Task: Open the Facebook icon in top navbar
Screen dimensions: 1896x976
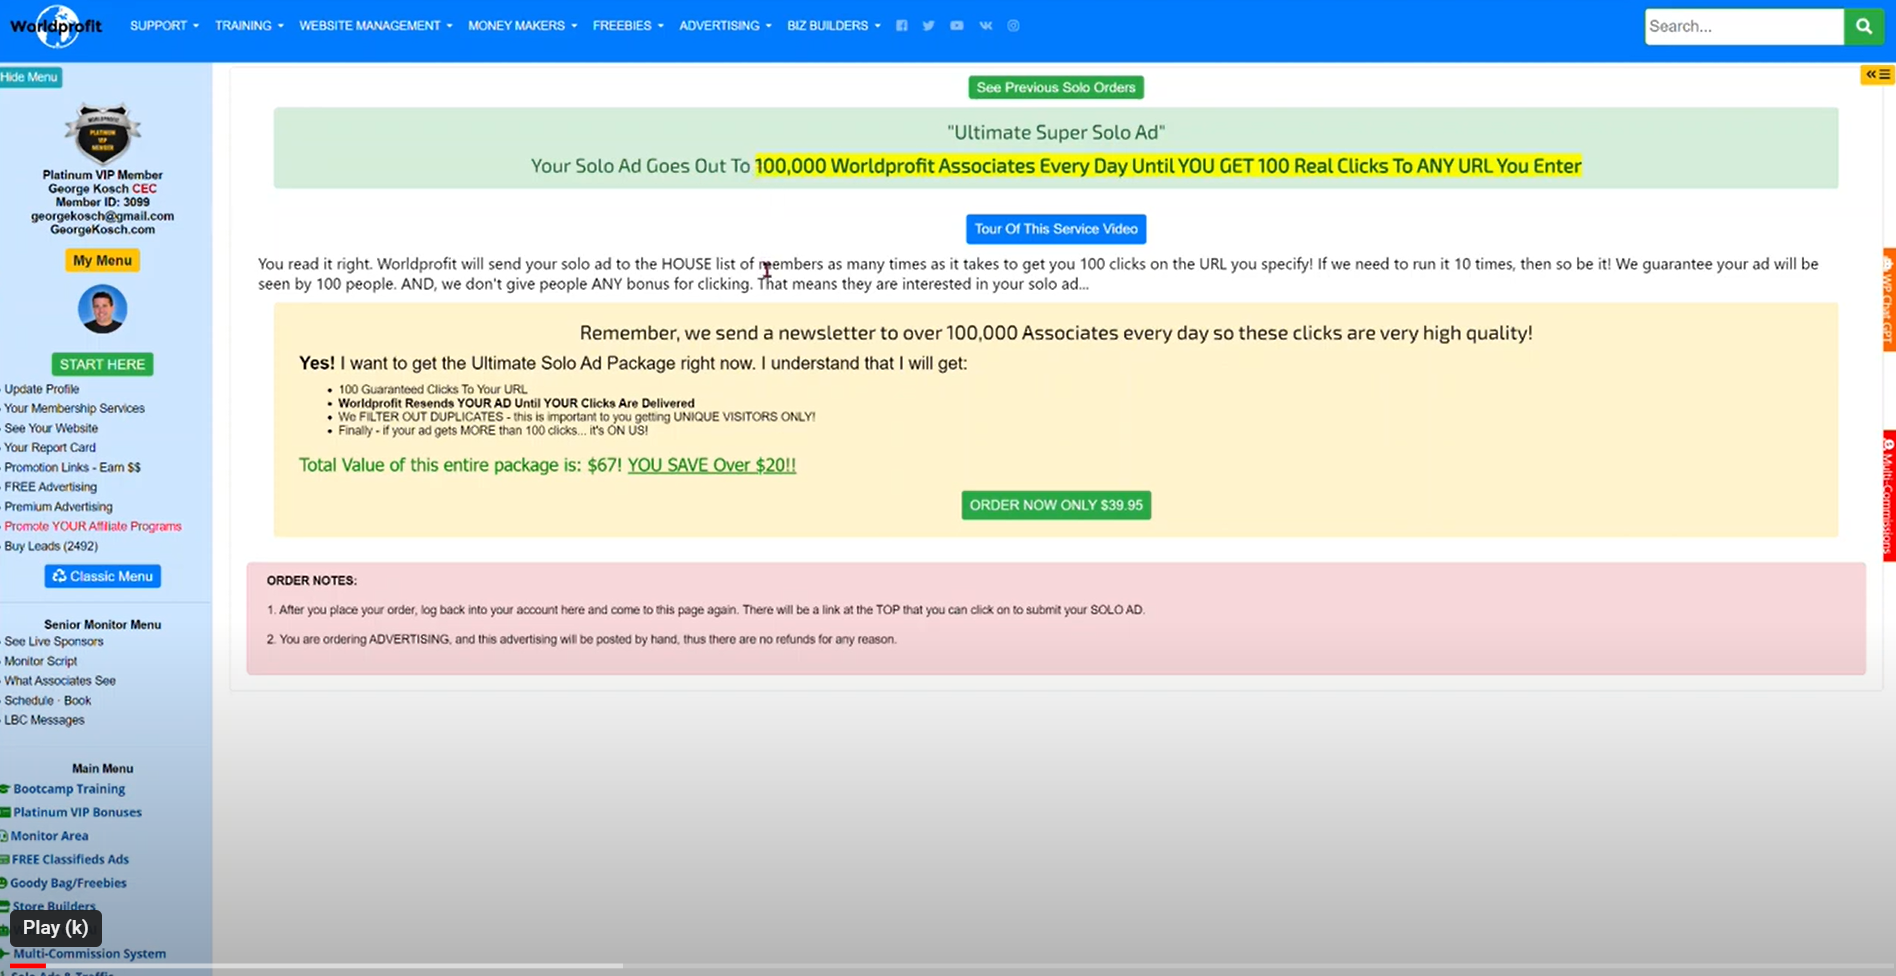Action: click(901, 26)
